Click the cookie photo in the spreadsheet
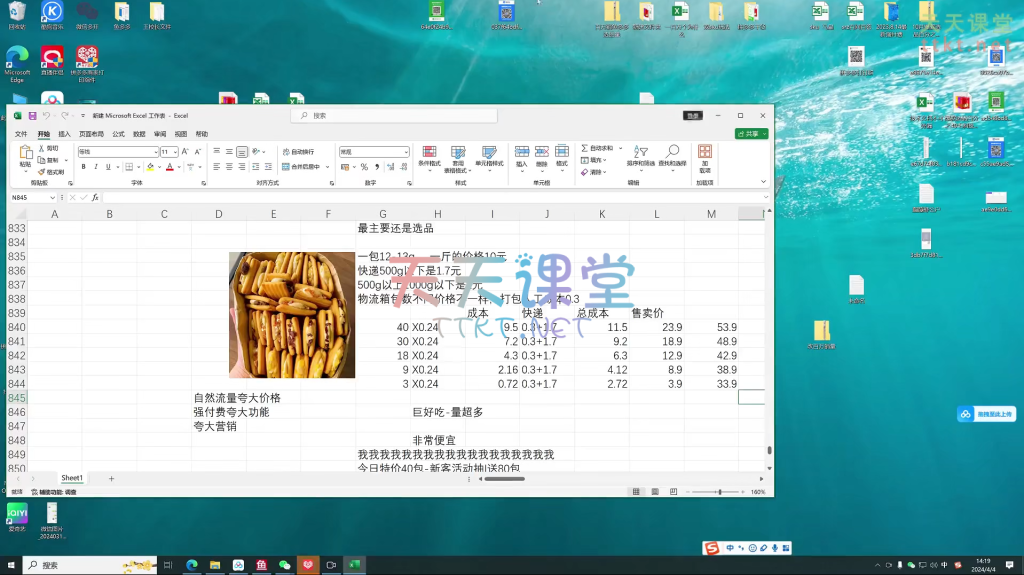Viewport: 1024px width, 575px height. [x=291, y=315]
